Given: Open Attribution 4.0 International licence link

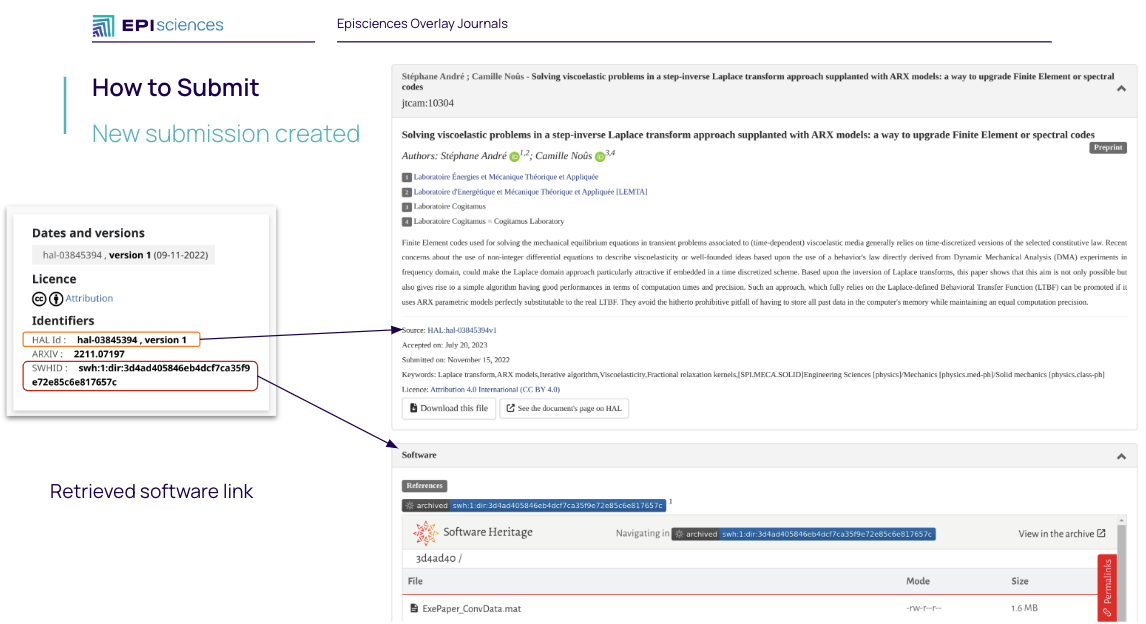Looking at the screenshot, I should tap(495, 389).
